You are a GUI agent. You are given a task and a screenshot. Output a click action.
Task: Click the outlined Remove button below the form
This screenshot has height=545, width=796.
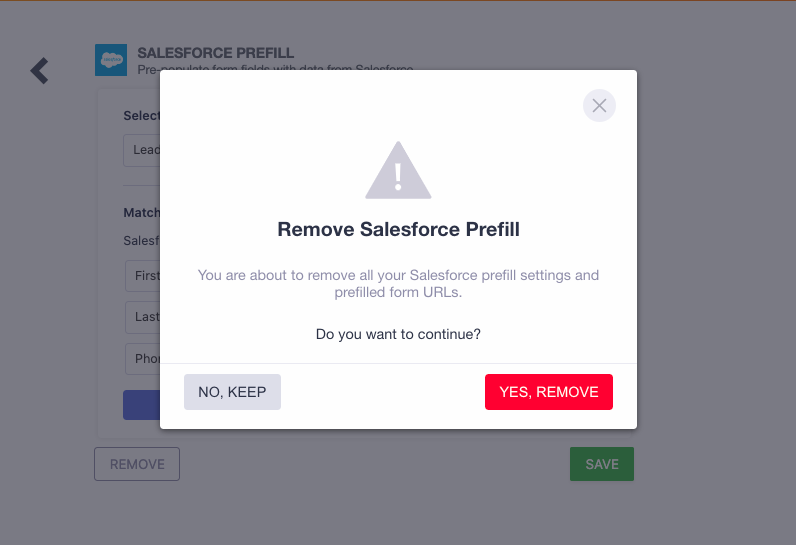coord(137,464)
